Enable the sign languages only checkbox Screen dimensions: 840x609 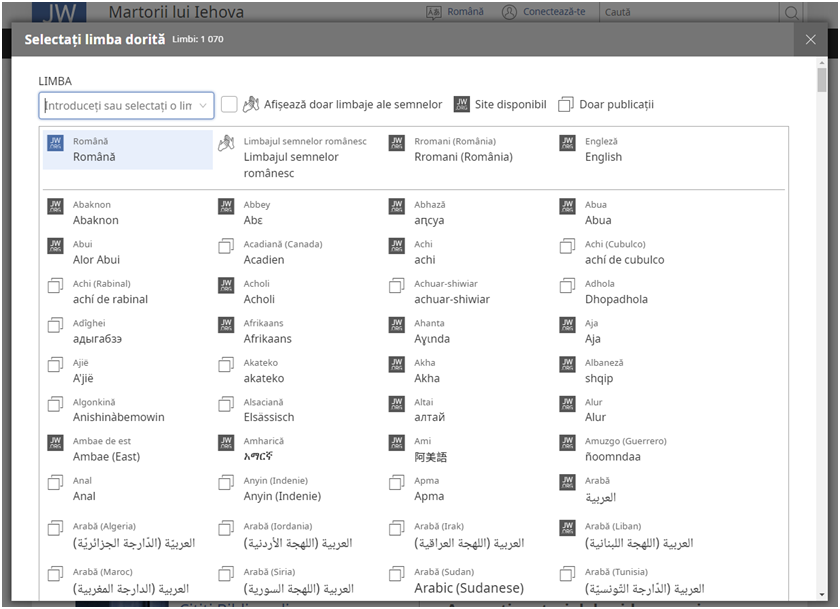tap(229, 104)
